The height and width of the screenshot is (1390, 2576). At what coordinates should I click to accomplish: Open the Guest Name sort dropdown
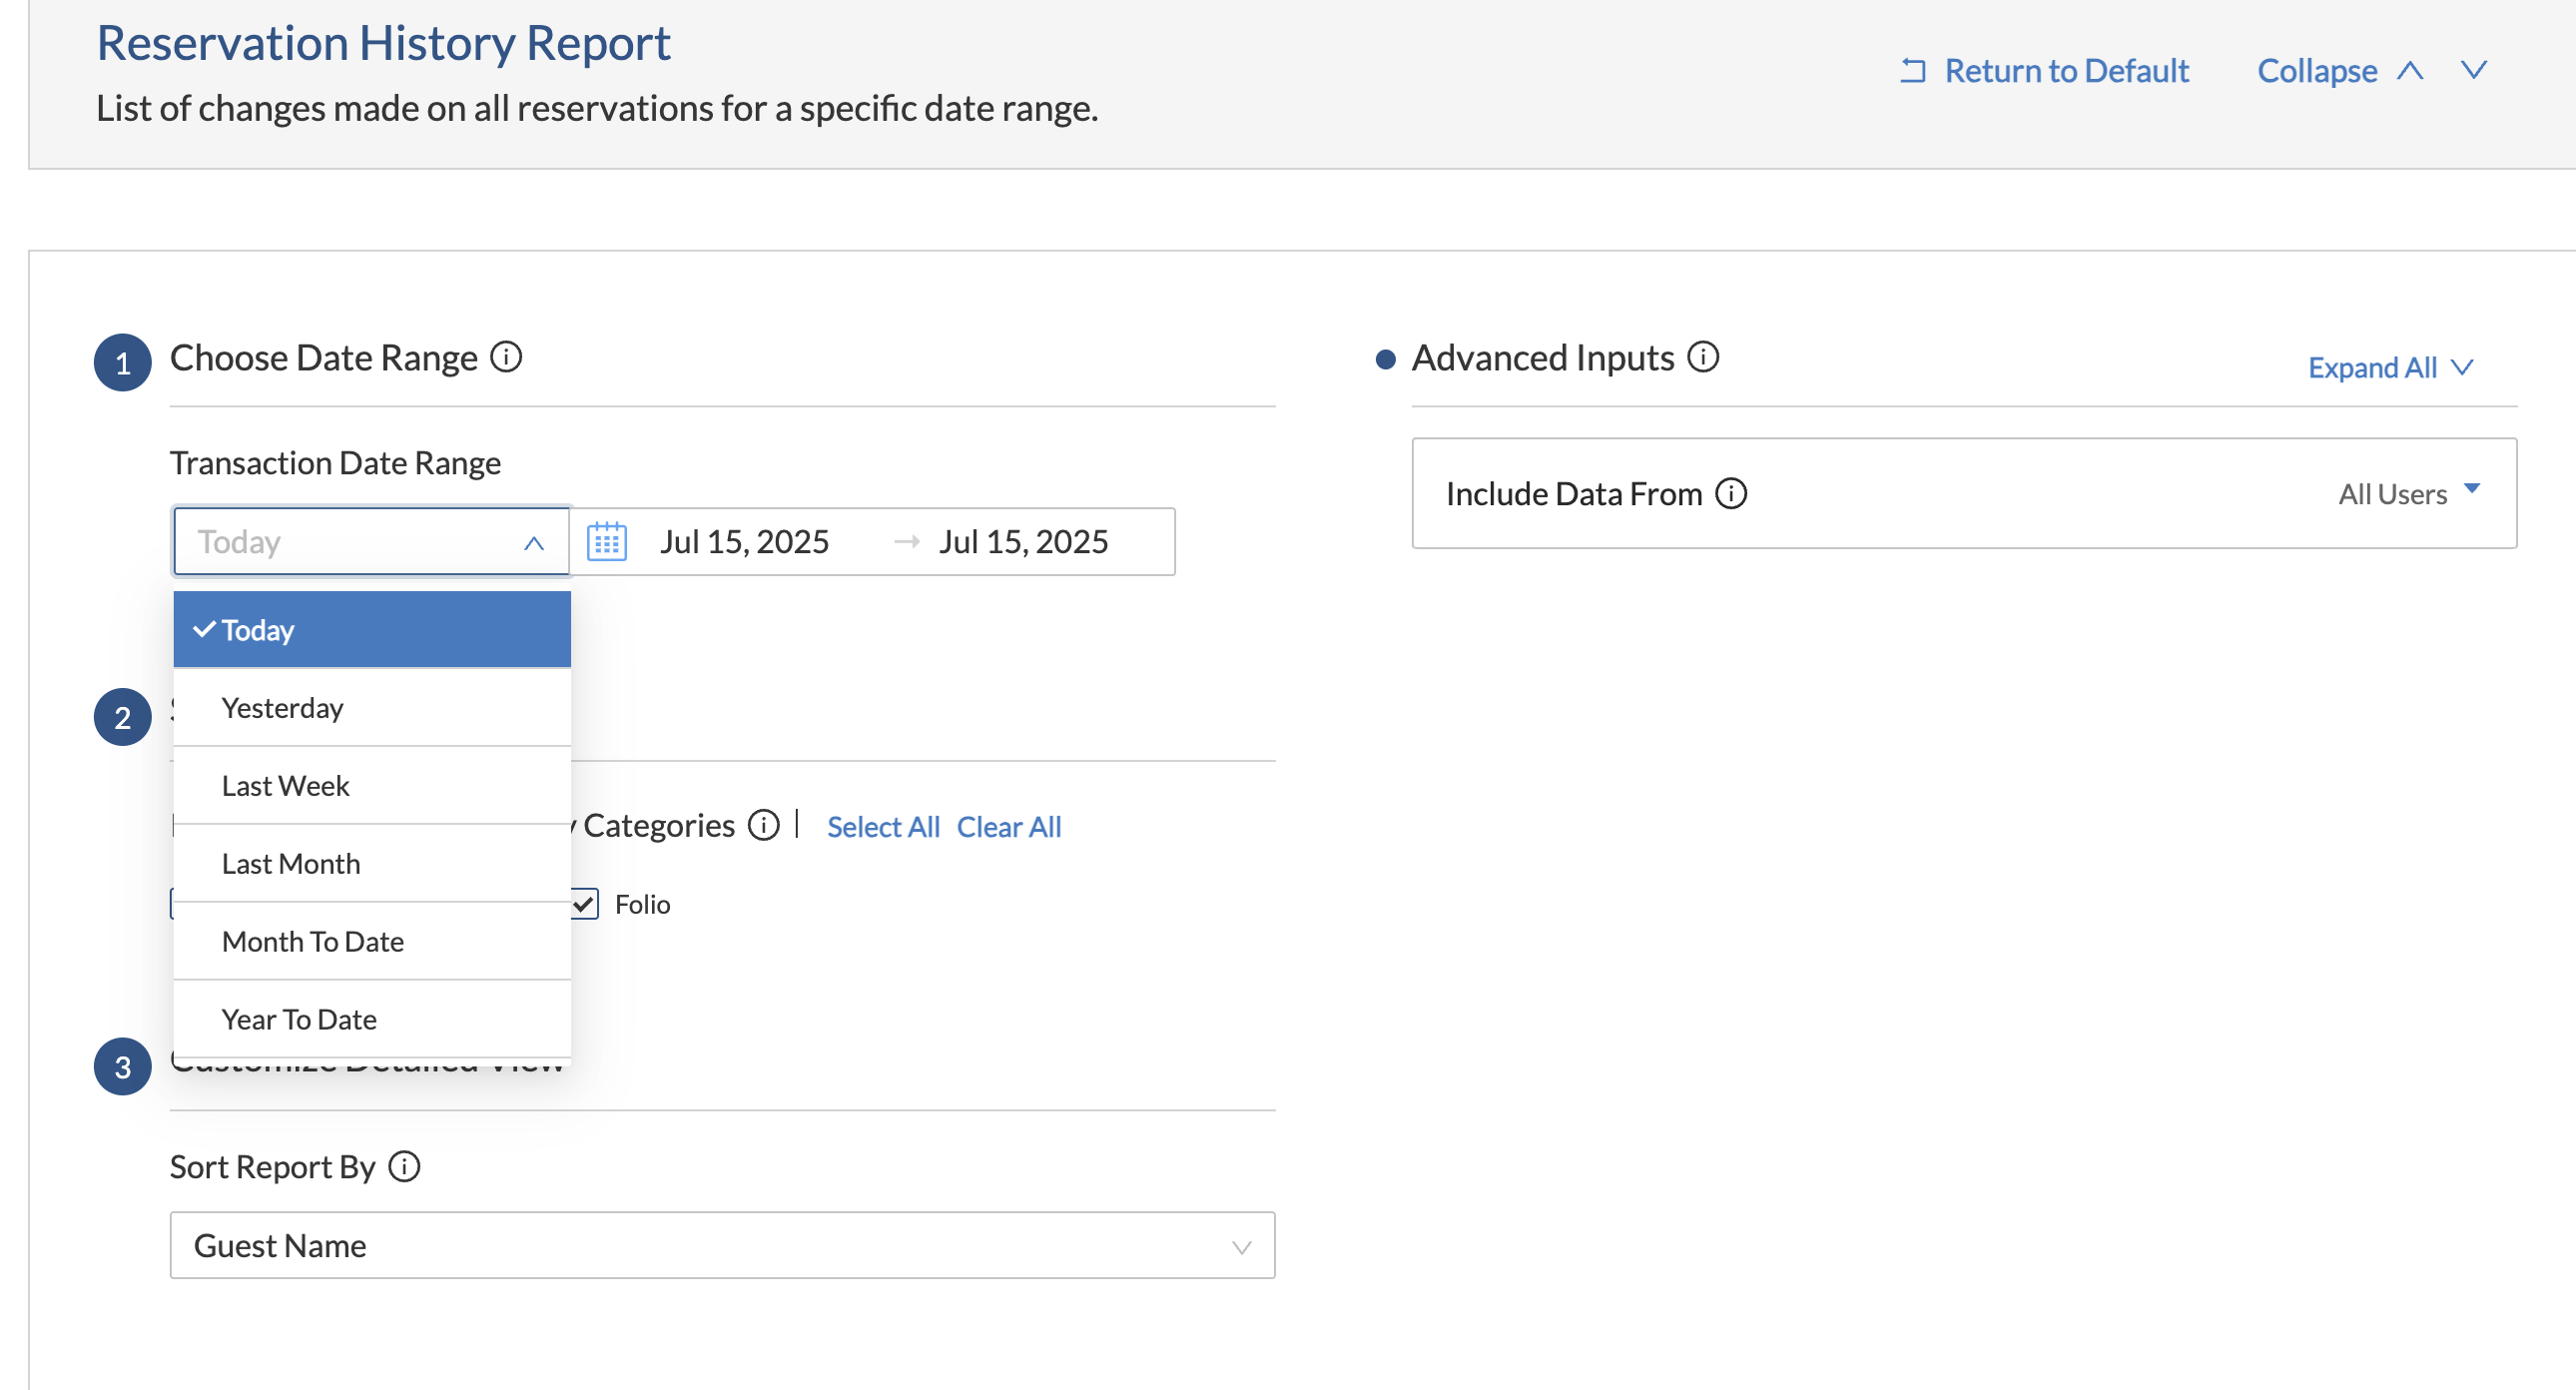[721, 1246]
